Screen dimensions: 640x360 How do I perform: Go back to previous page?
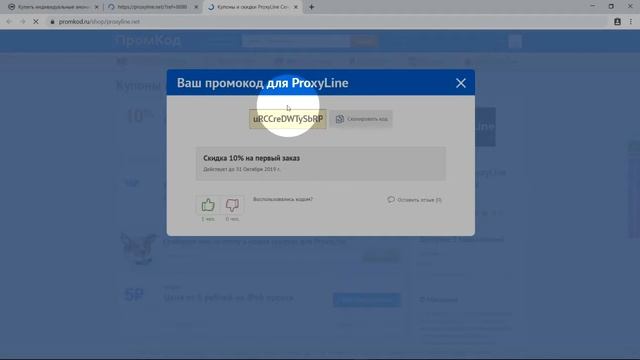tap(9, 22)
